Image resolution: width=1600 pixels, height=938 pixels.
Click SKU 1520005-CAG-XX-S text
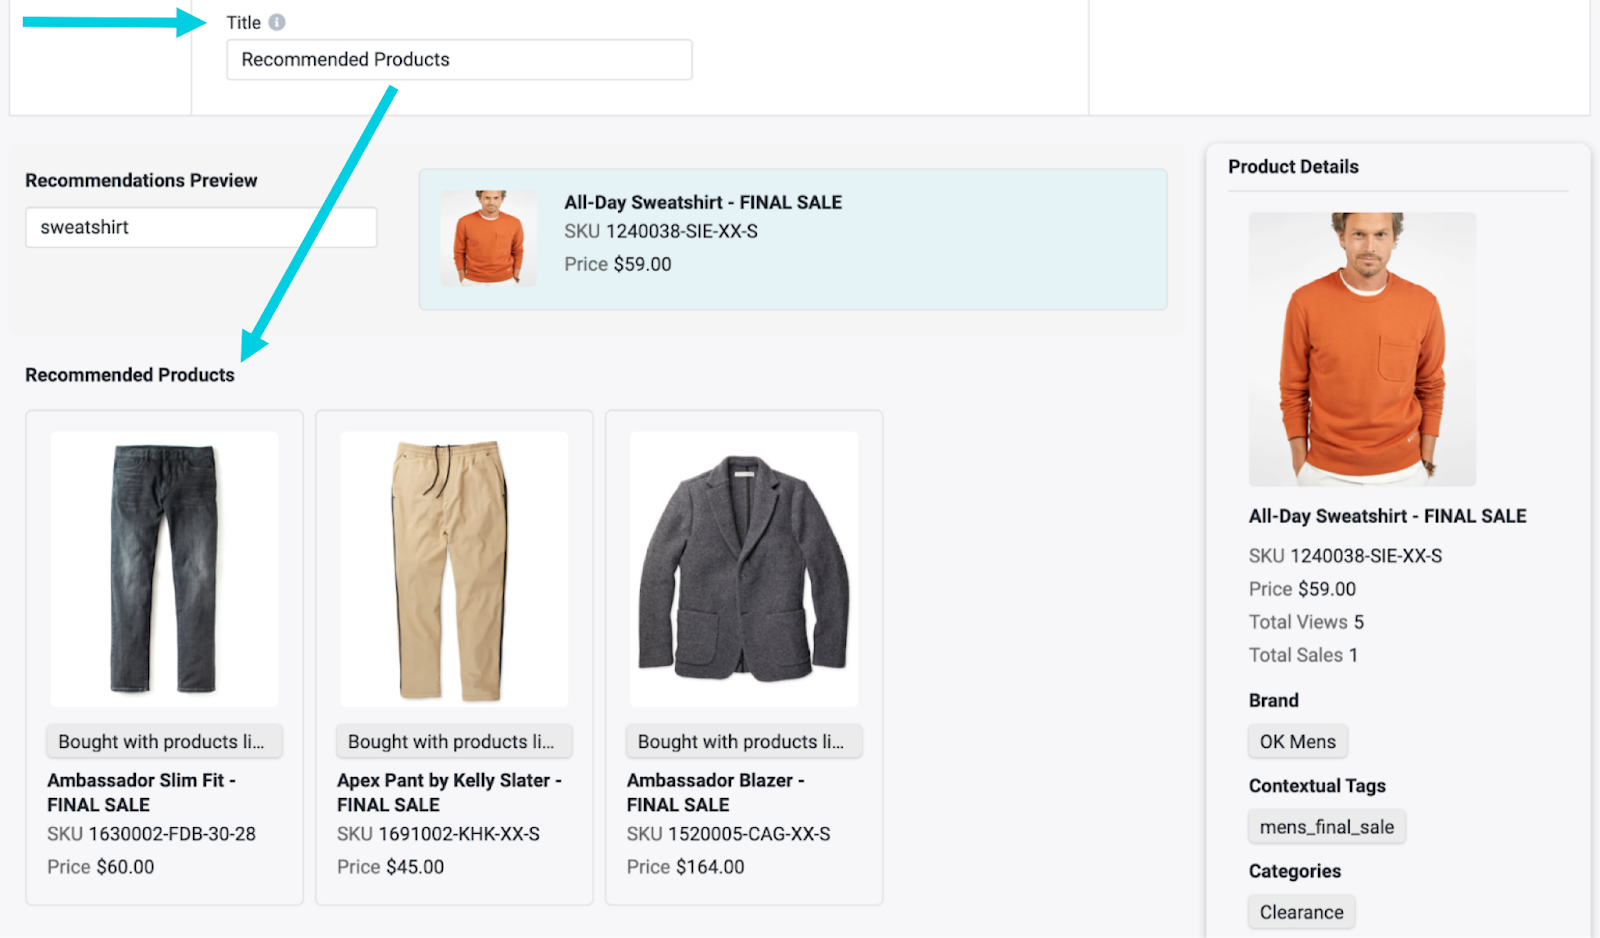click(728, 833)
